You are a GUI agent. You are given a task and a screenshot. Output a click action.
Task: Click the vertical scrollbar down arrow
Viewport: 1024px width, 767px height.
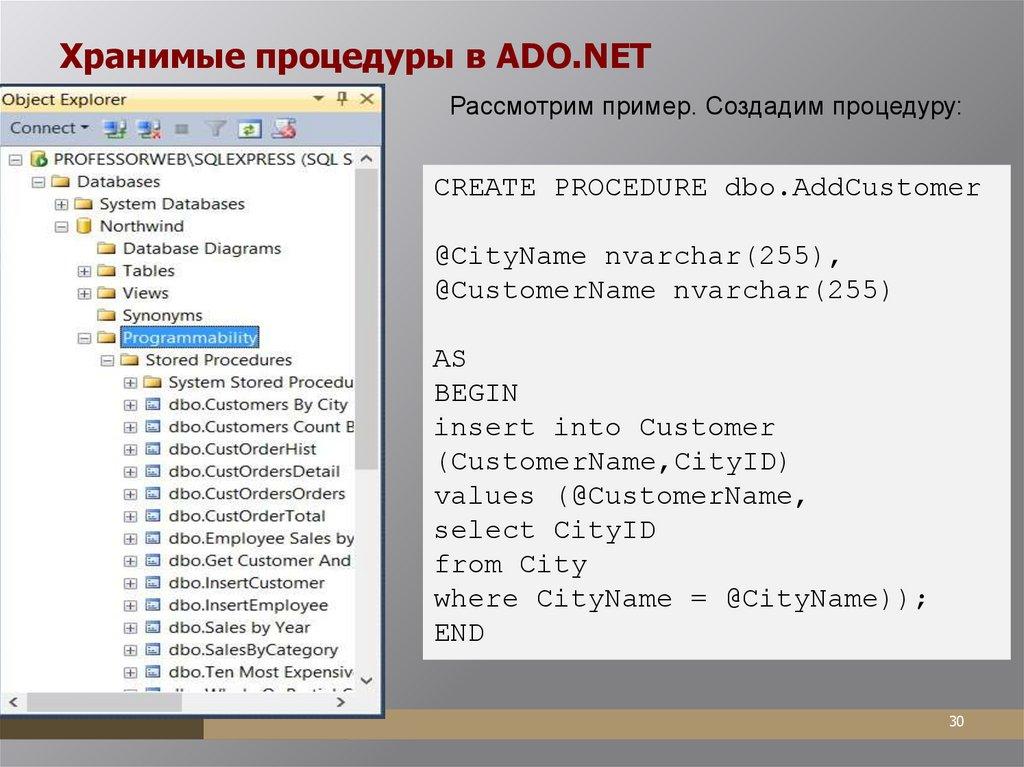(367, 680)
